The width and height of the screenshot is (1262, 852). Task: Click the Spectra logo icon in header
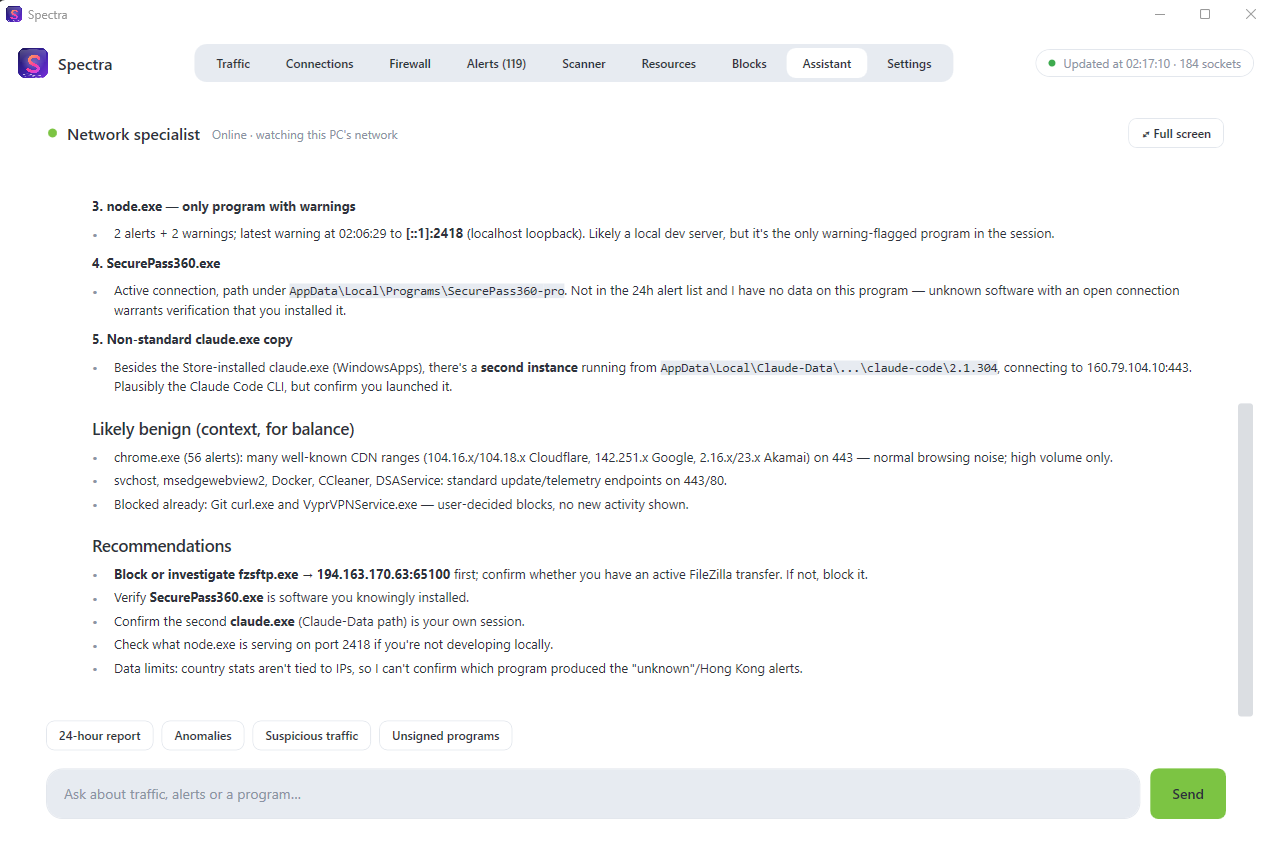pyautogui.click(x=33, y=63)
